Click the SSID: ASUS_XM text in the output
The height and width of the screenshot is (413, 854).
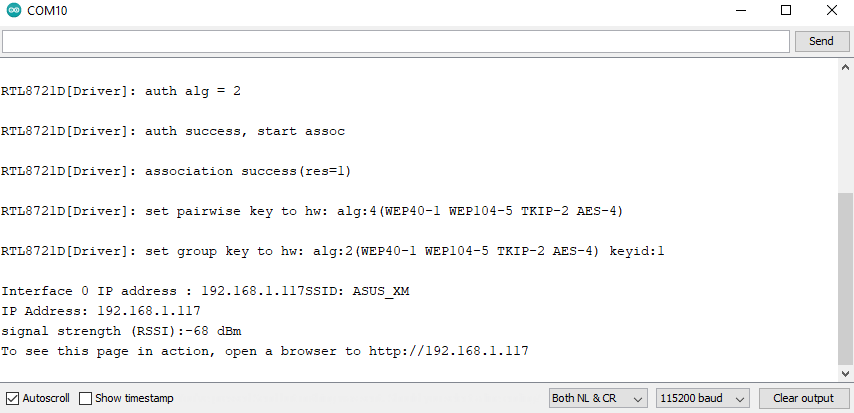(357, 291)
